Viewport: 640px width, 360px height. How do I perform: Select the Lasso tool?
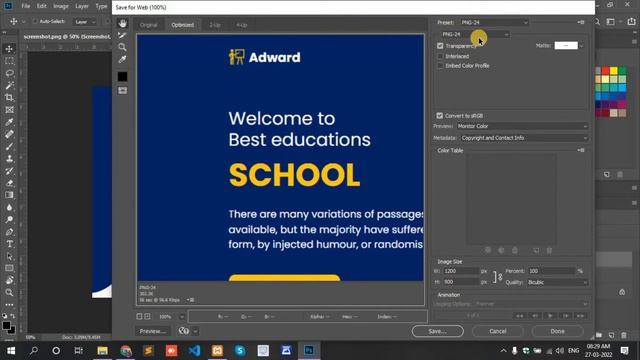(x=9, y=73)
